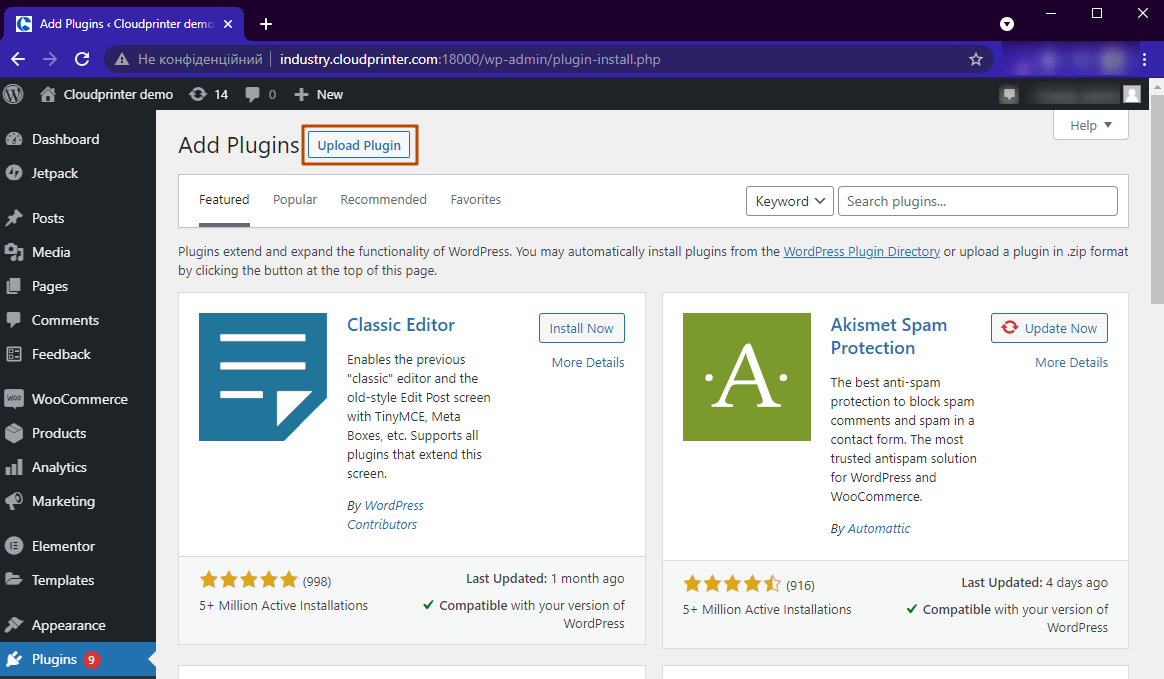Viewport: 1164px width, 679px height.
Task: Open the Classic Editor title link
Action: pyautogui.click(x=401, y=324)
